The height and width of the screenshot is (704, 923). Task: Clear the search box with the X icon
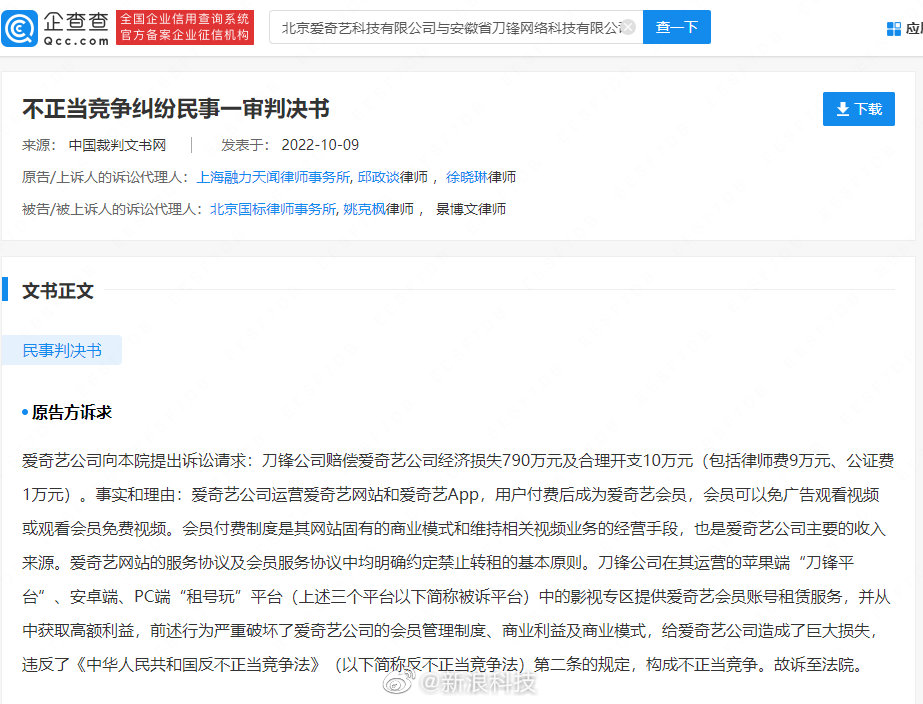point(628,27)
